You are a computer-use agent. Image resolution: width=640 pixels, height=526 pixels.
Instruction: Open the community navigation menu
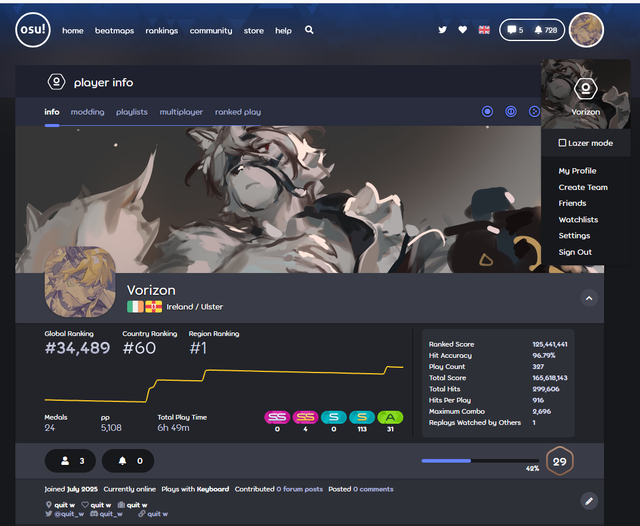pos(211,31)
